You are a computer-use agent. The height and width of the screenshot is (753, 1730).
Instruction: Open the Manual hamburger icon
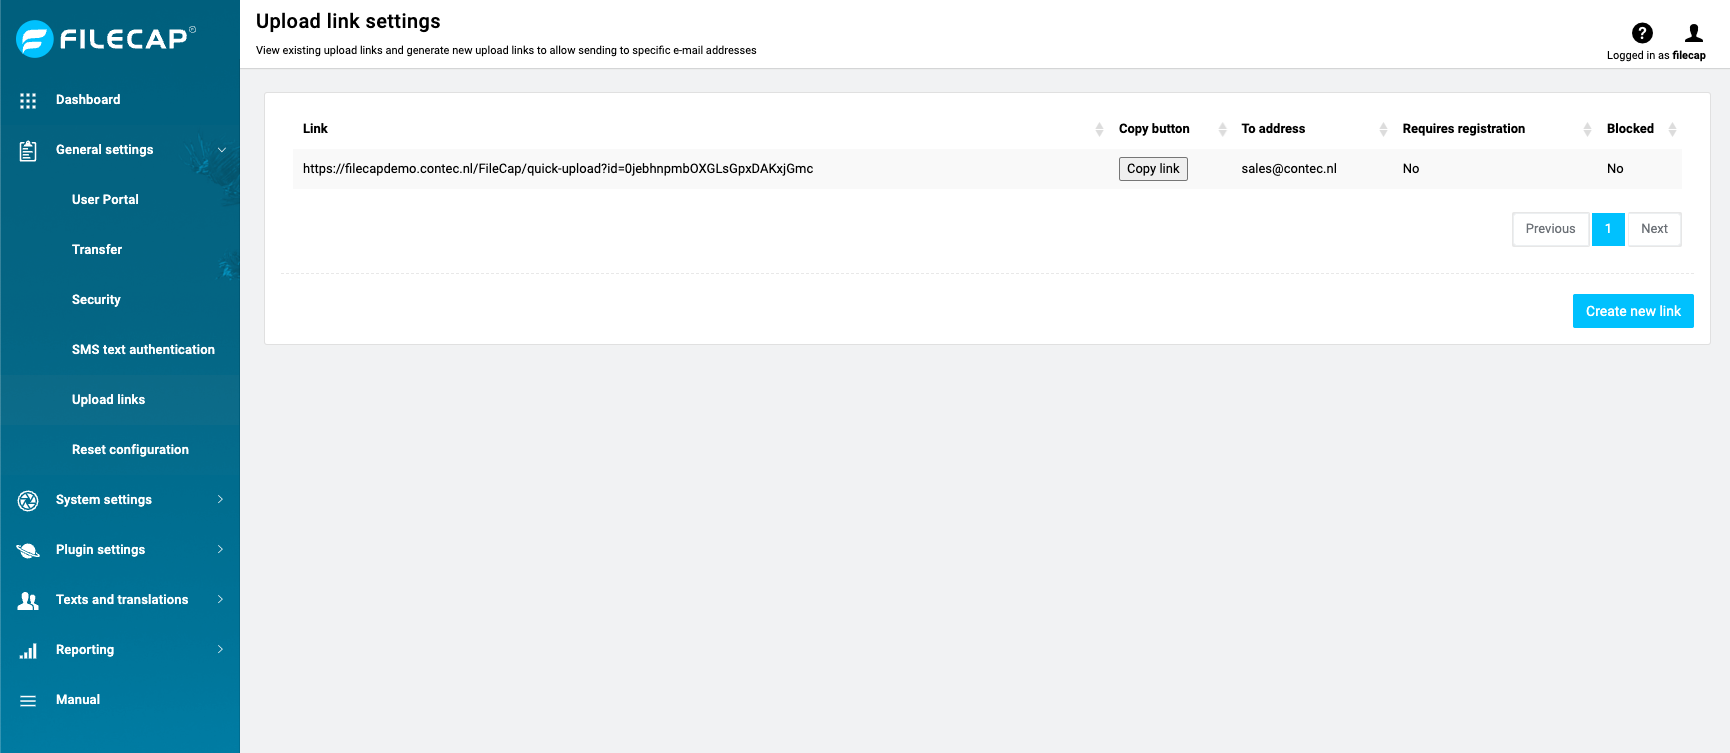[x=27, y=699]
